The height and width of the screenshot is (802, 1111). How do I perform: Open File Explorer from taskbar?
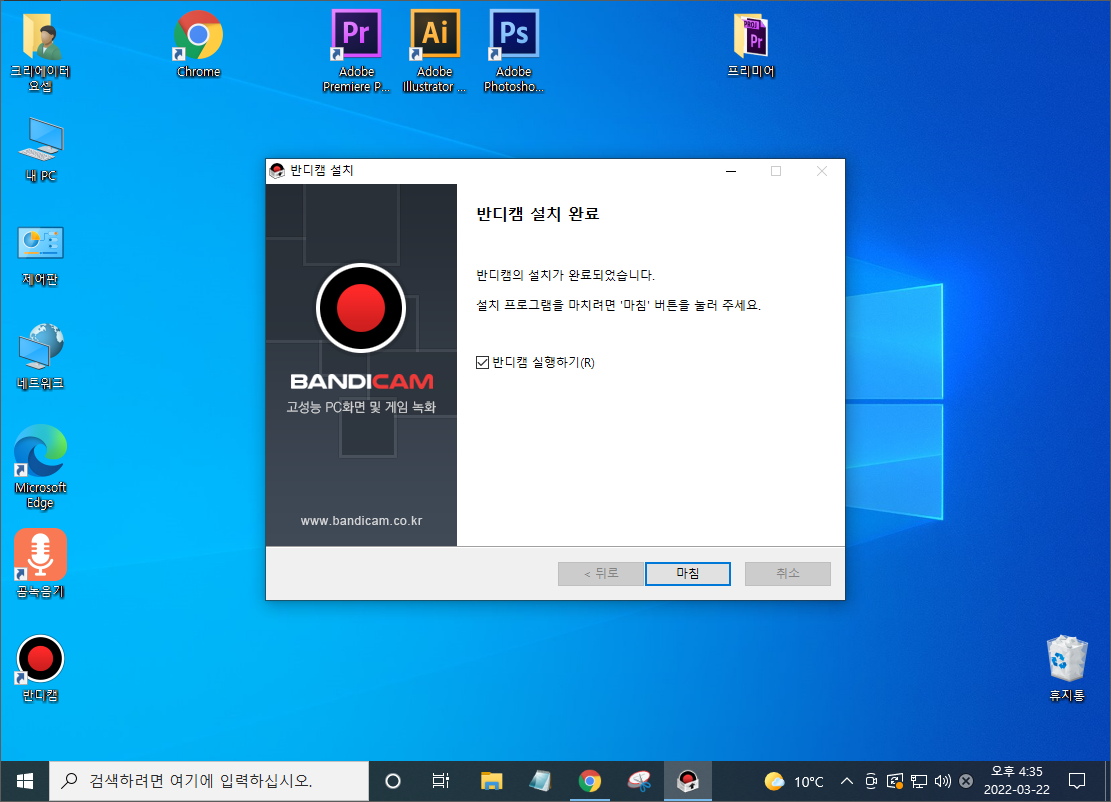point(491,781)
